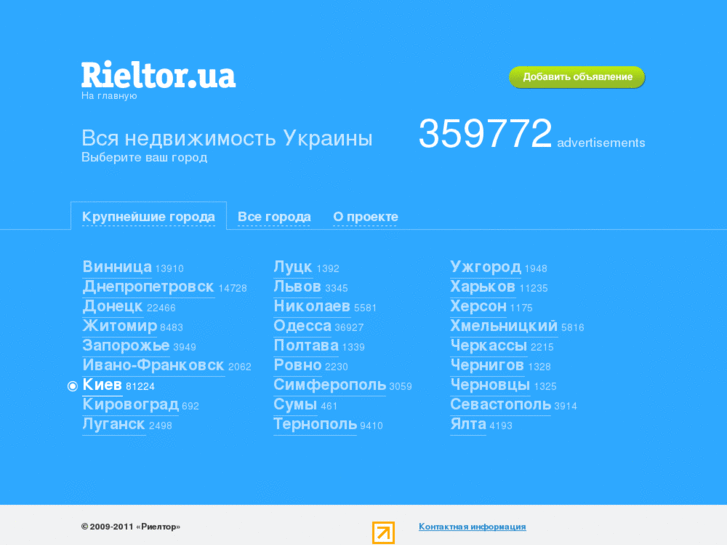Switch to the Все города tab
727x545 pixels.
pyautogui.click(x=274, y=217)
